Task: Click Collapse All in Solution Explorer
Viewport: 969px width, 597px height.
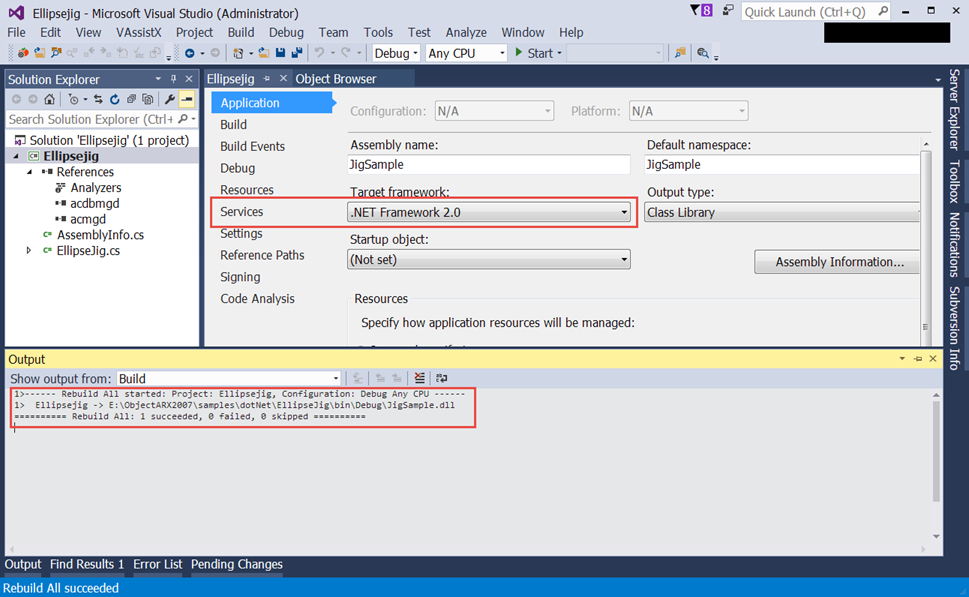Action: (x=131, y=99)
